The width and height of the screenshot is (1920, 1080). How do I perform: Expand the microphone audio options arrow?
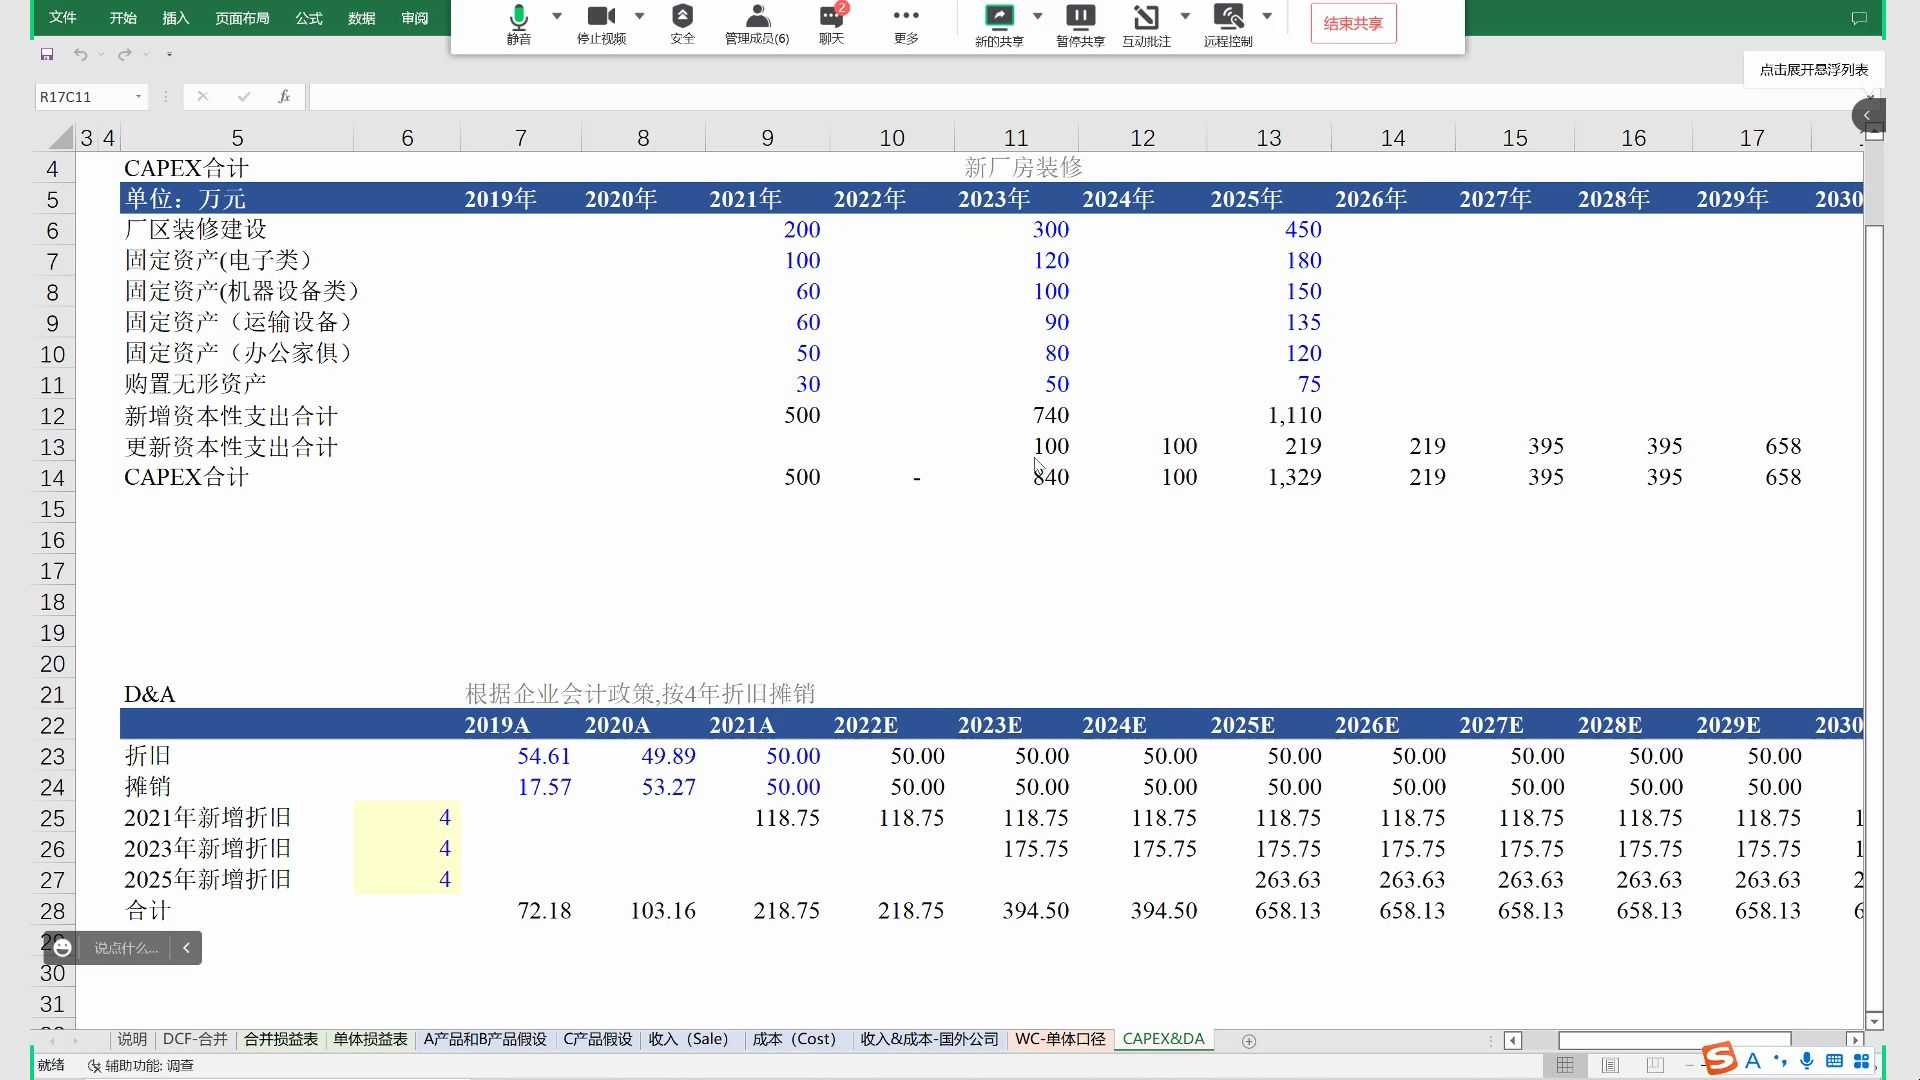tap(557, 16)
